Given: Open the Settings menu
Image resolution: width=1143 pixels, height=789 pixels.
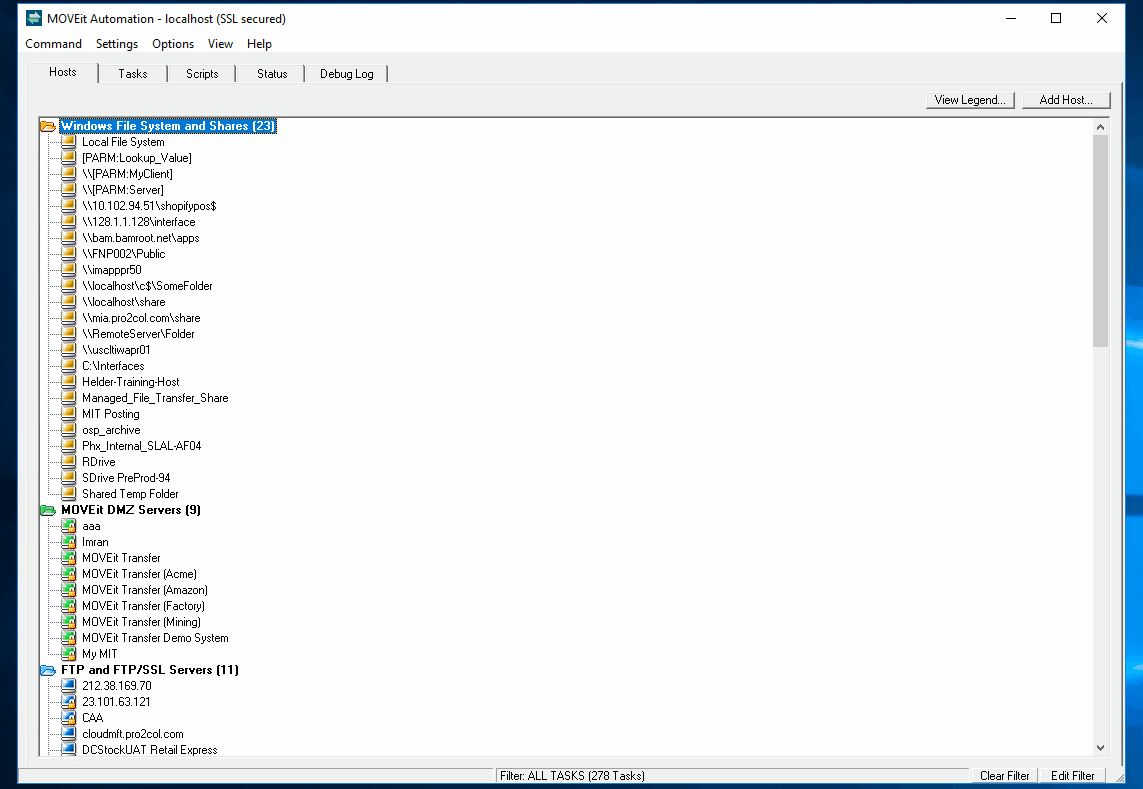Looking at the screenshot, I should (117, 44).
